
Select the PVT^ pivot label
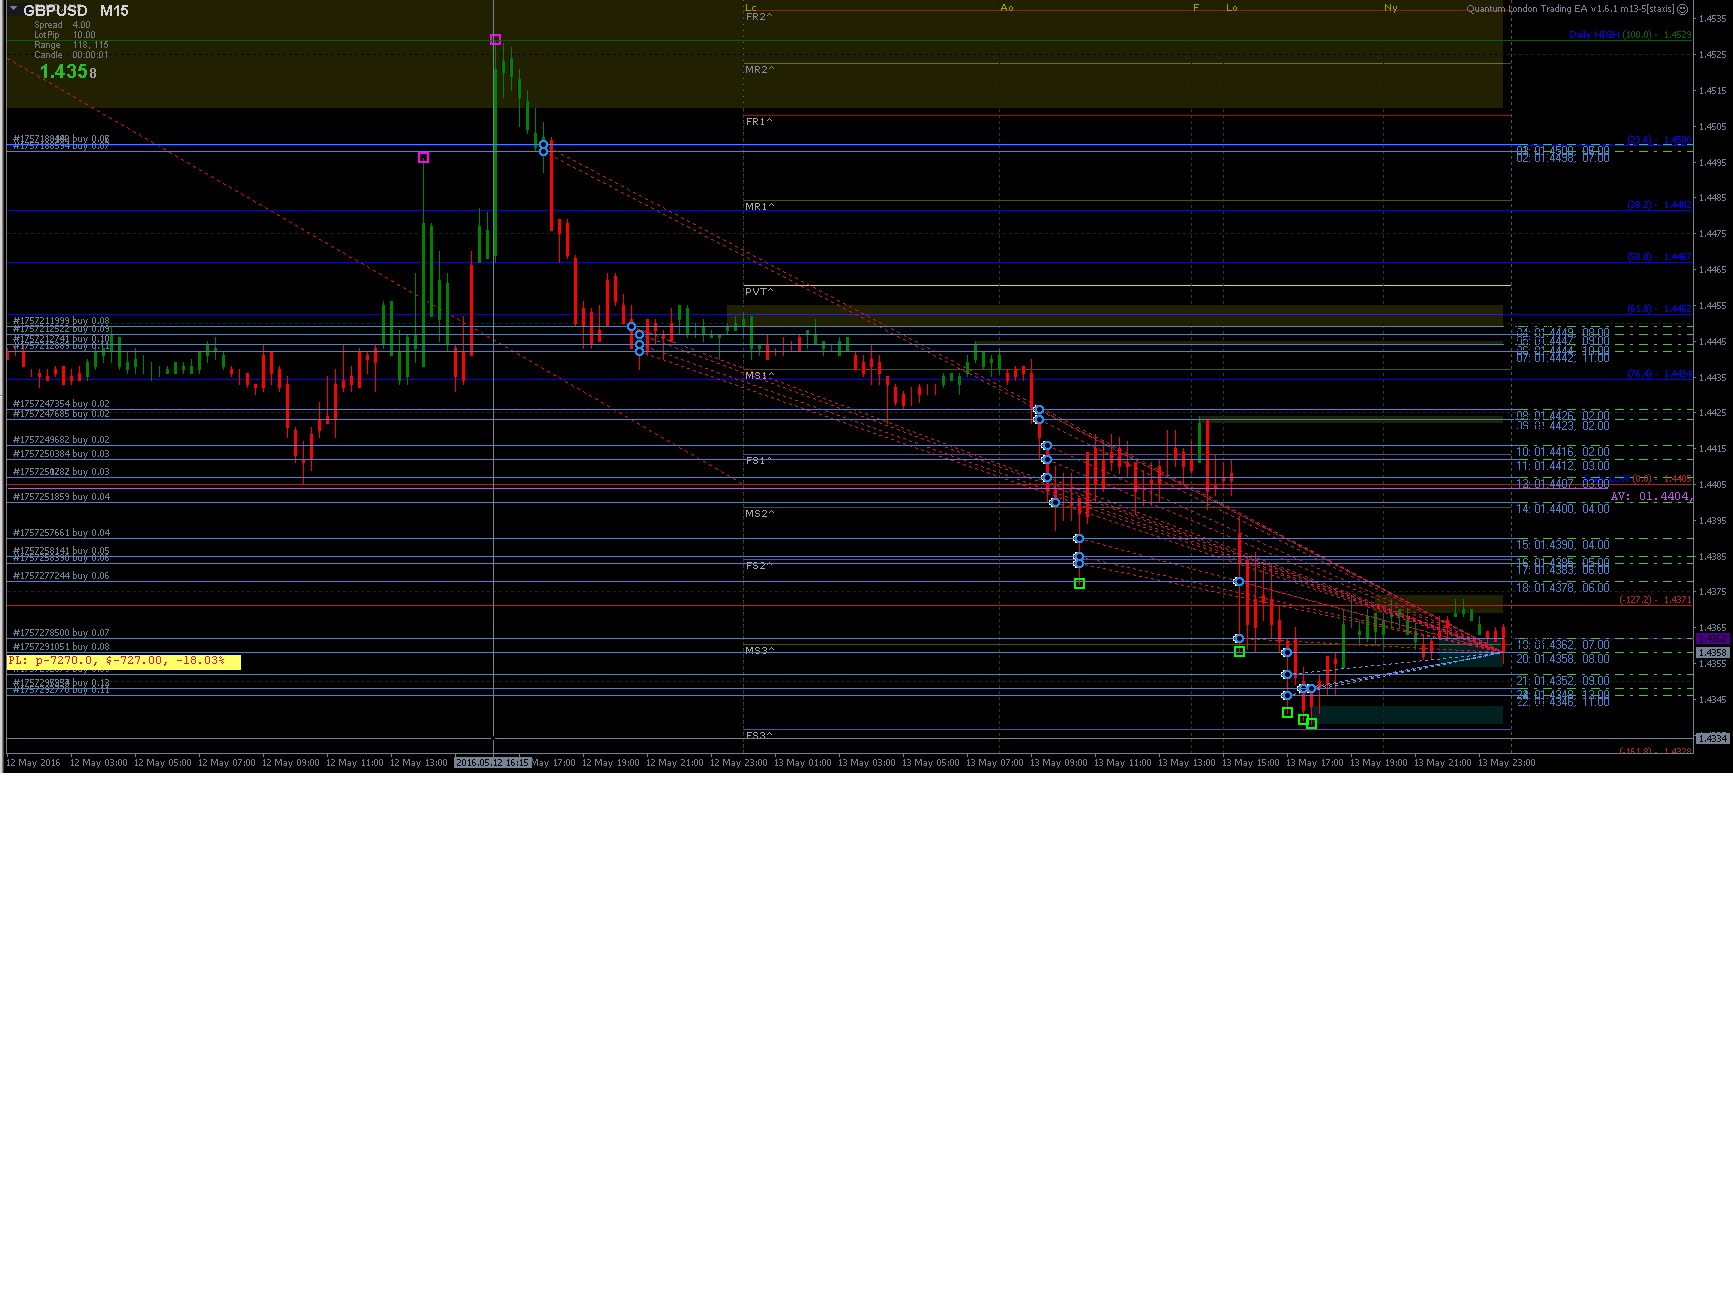click(759, 292)
